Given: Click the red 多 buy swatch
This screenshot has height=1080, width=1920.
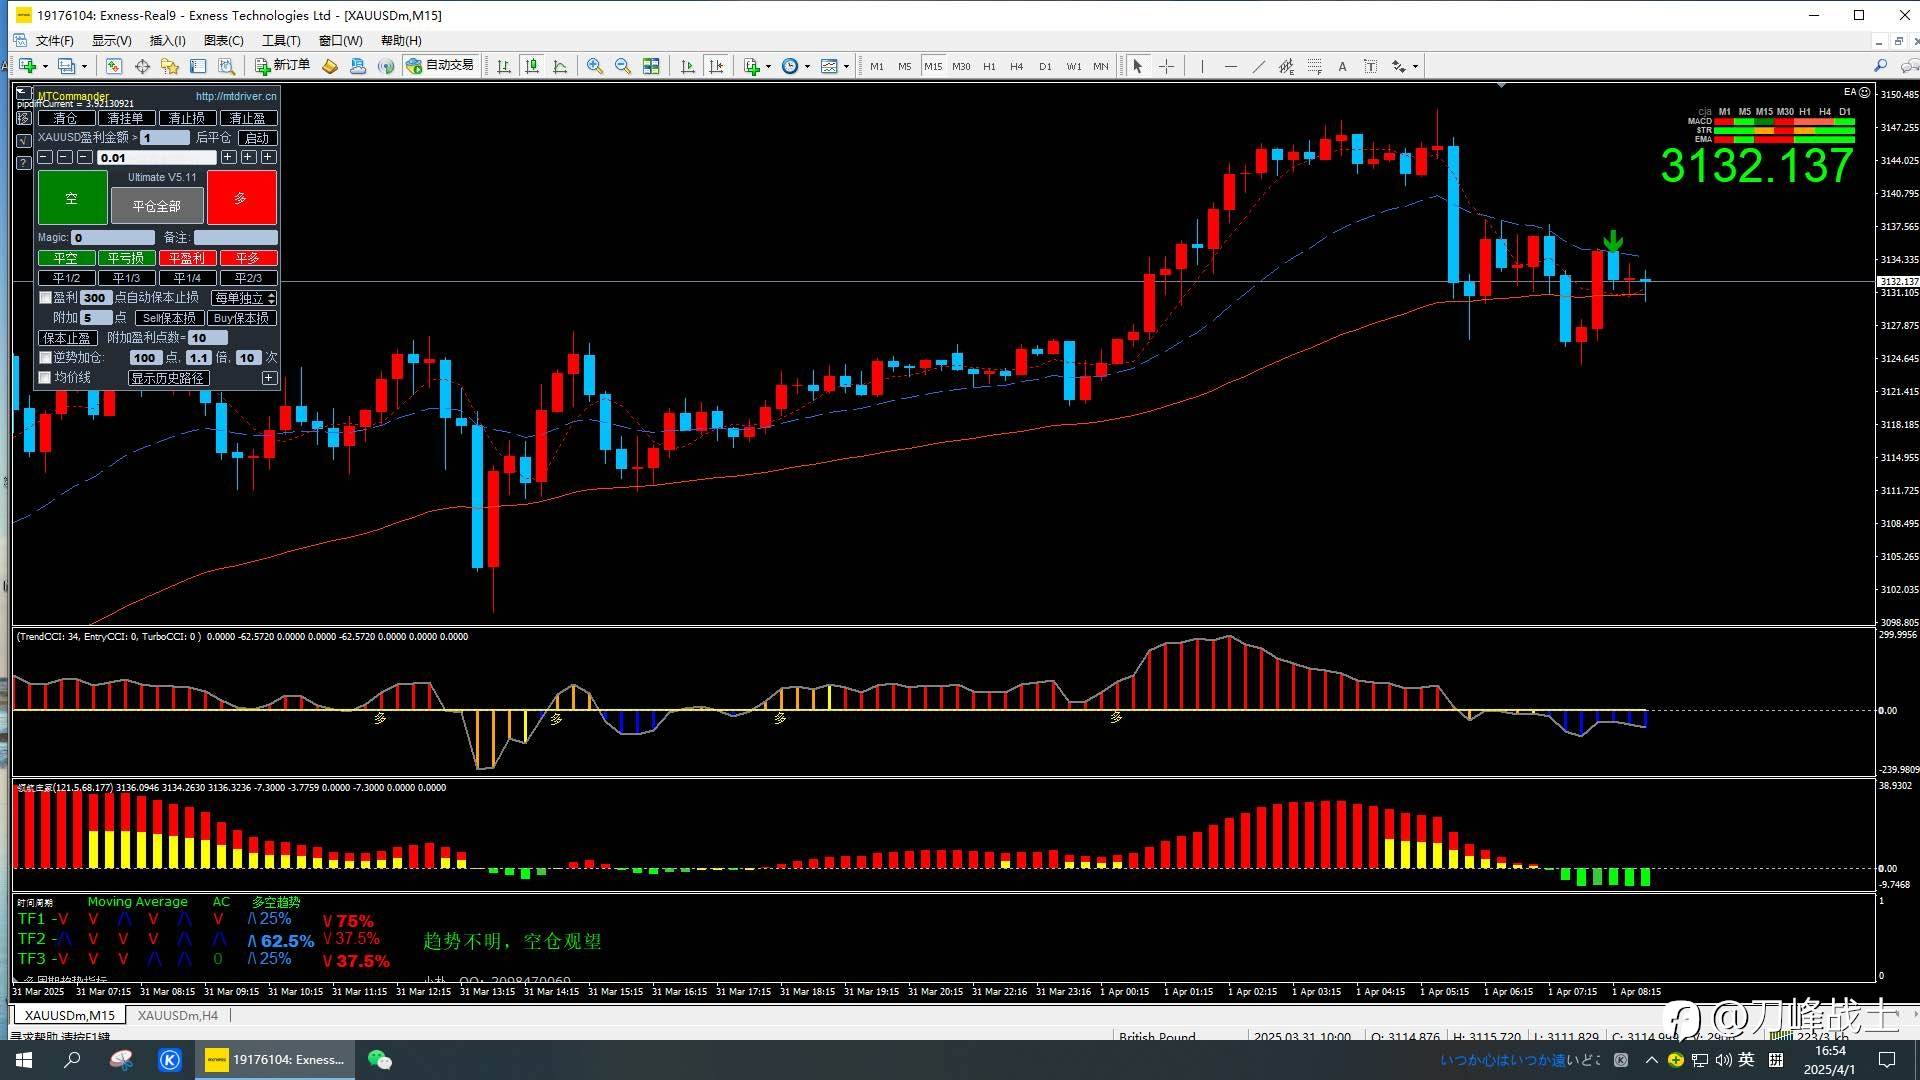Looking at the screenshot, I should (x=241, y=198).
